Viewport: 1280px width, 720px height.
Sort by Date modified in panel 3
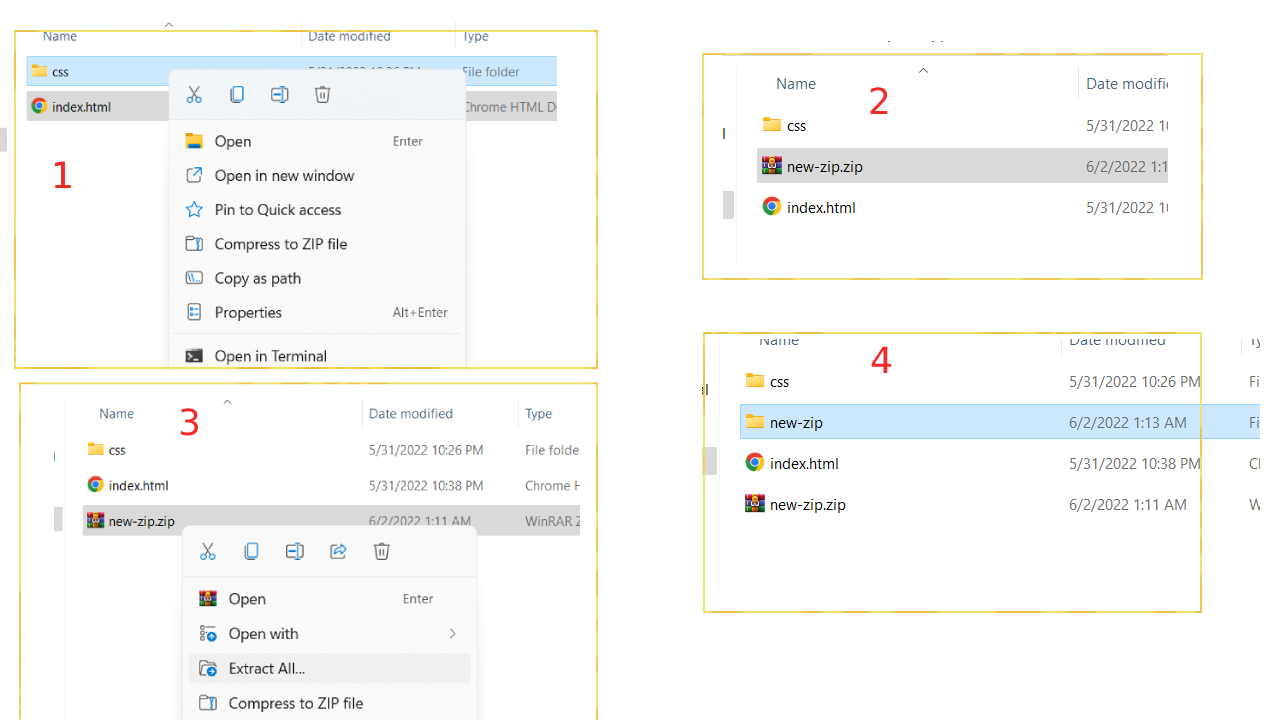(411, 413)
